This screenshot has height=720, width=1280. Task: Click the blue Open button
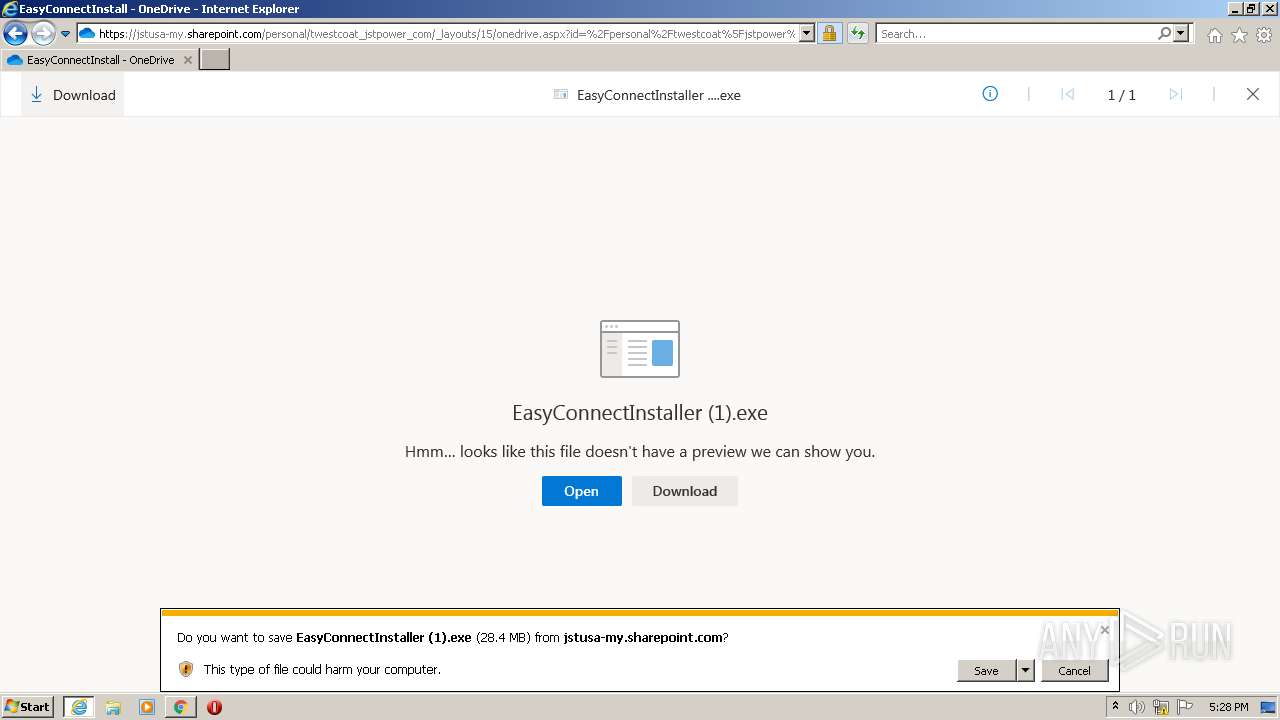click(581, 491)
